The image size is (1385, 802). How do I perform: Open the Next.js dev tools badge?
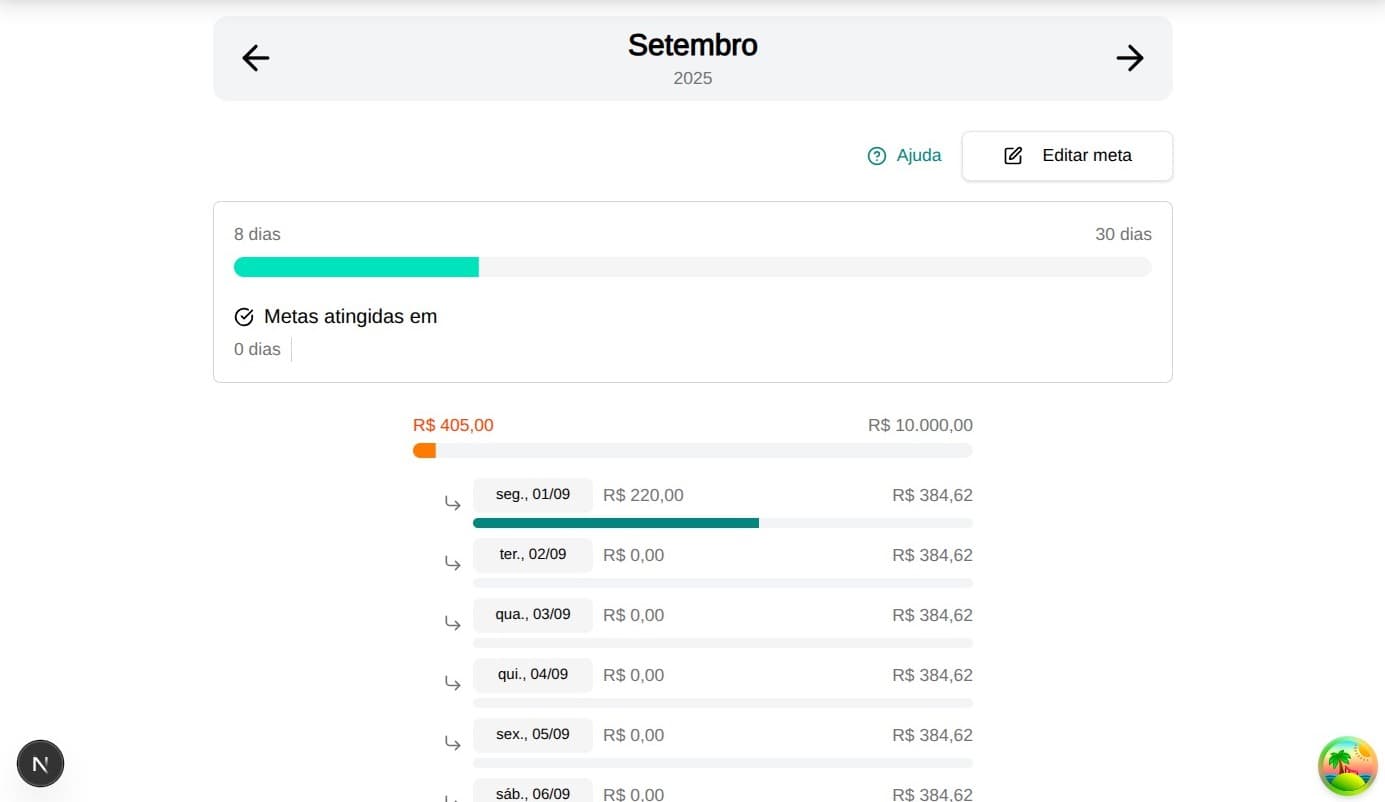point(41,764)
